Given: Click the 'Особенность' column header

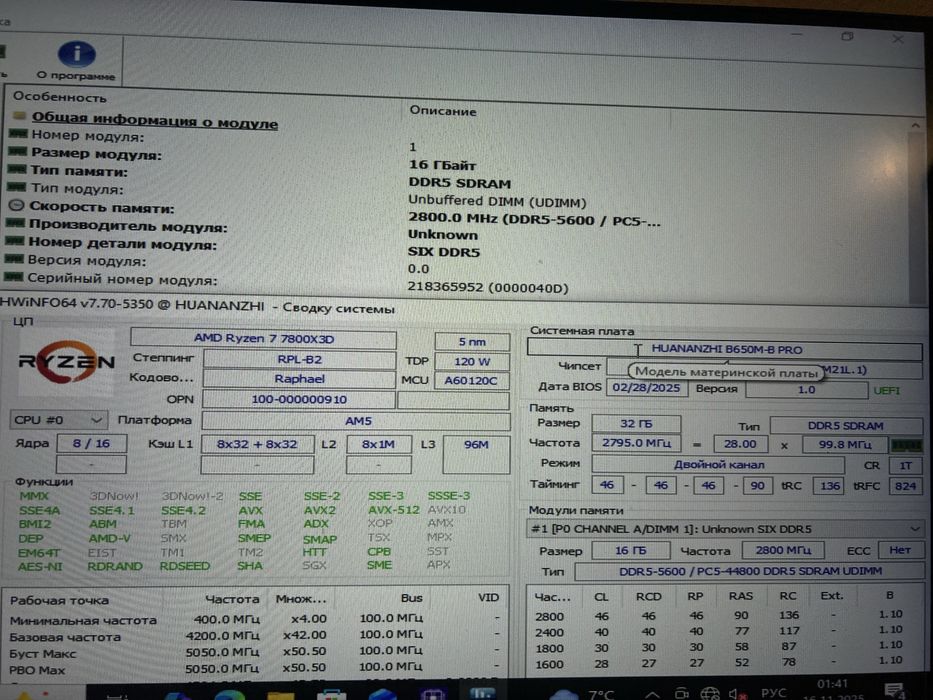Looking at the screenshot, I should point(60,96).
